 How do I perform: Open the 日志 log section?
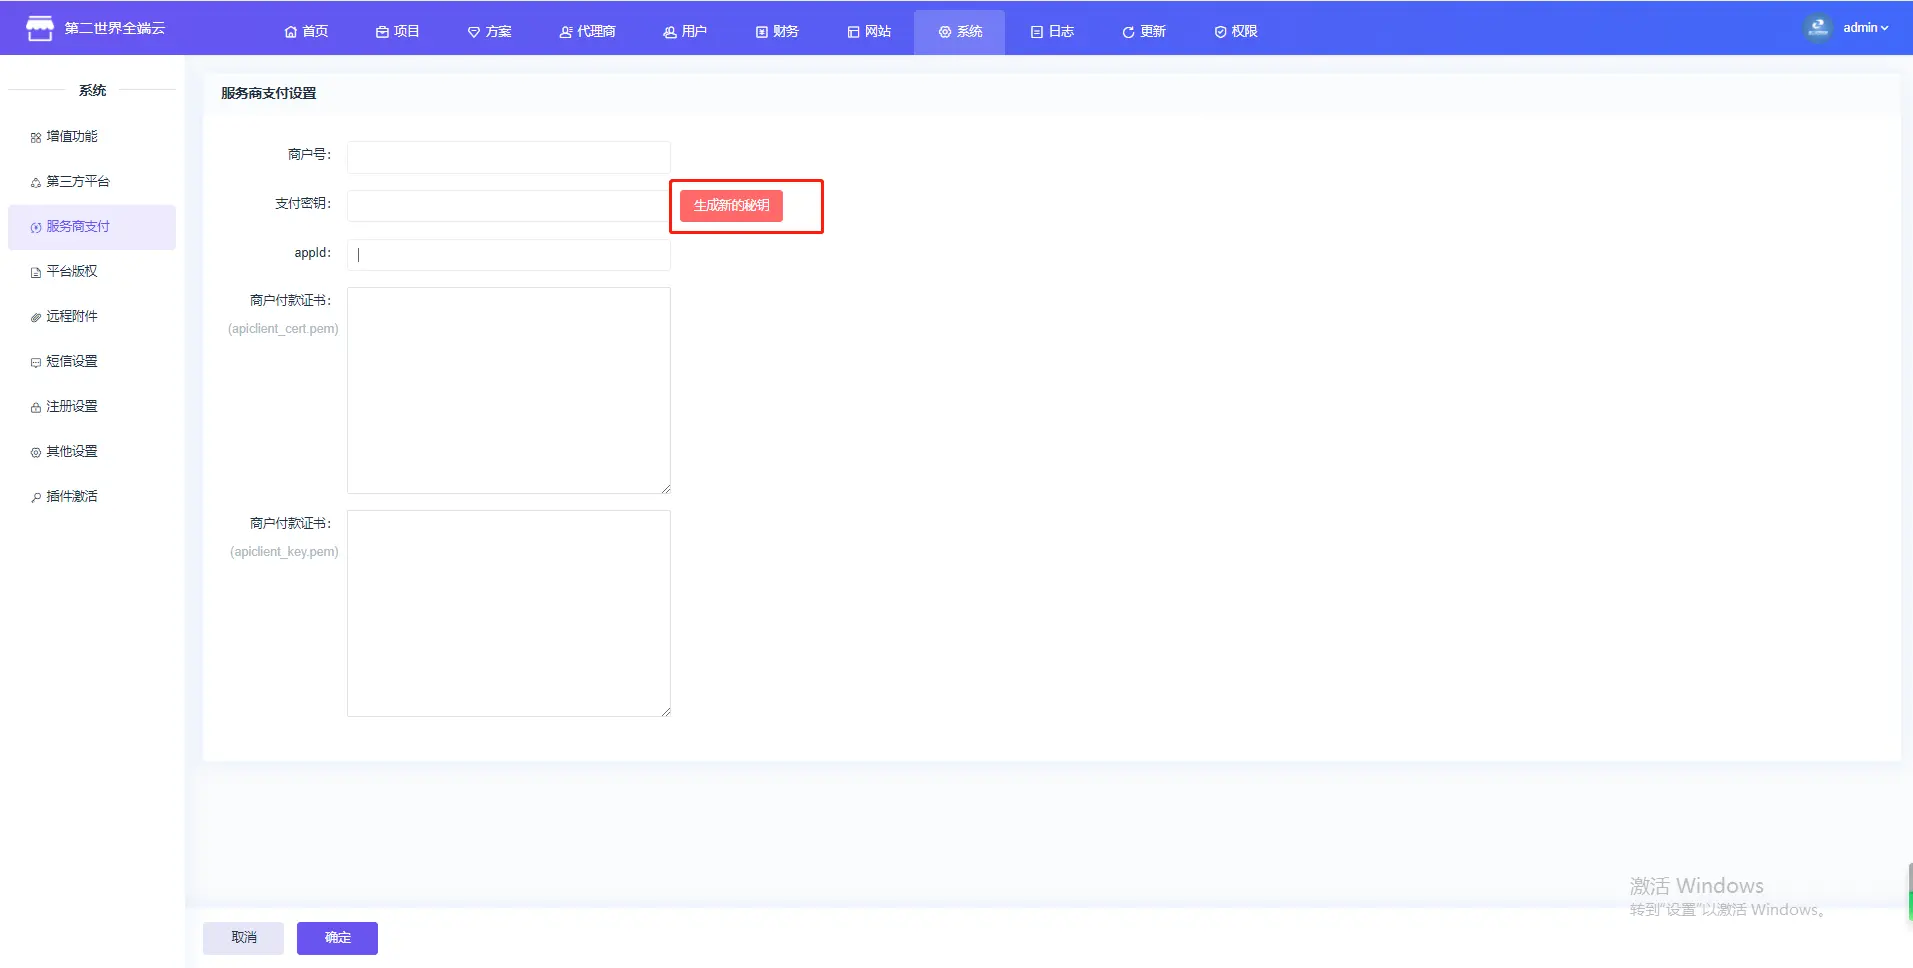(1052, 32)
